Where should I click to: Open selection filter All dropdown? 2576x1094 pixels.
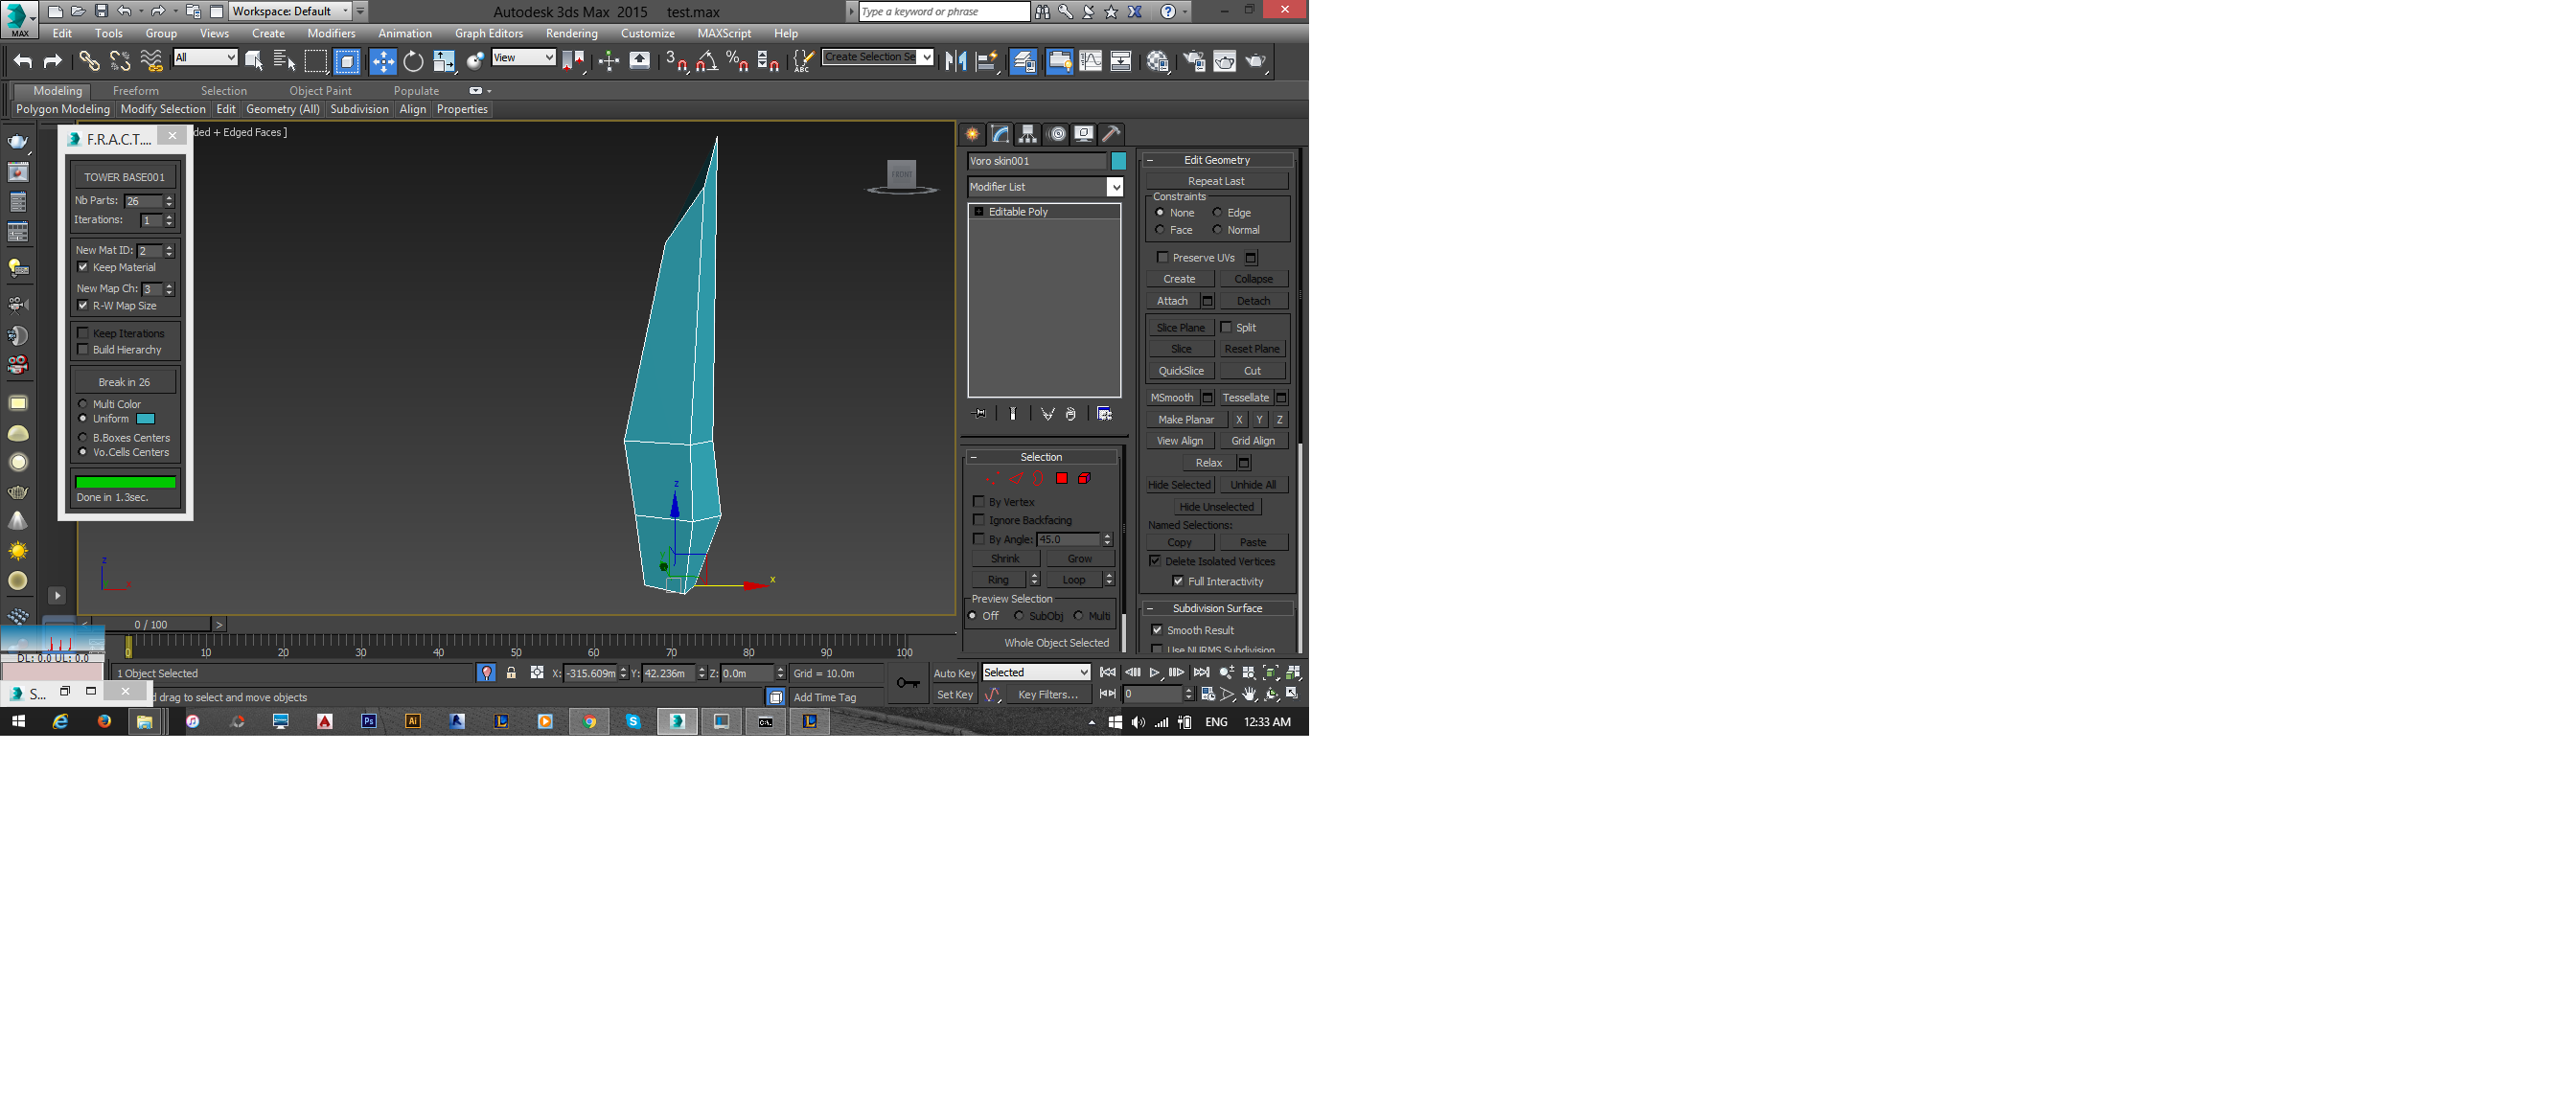tap(205, 57)
